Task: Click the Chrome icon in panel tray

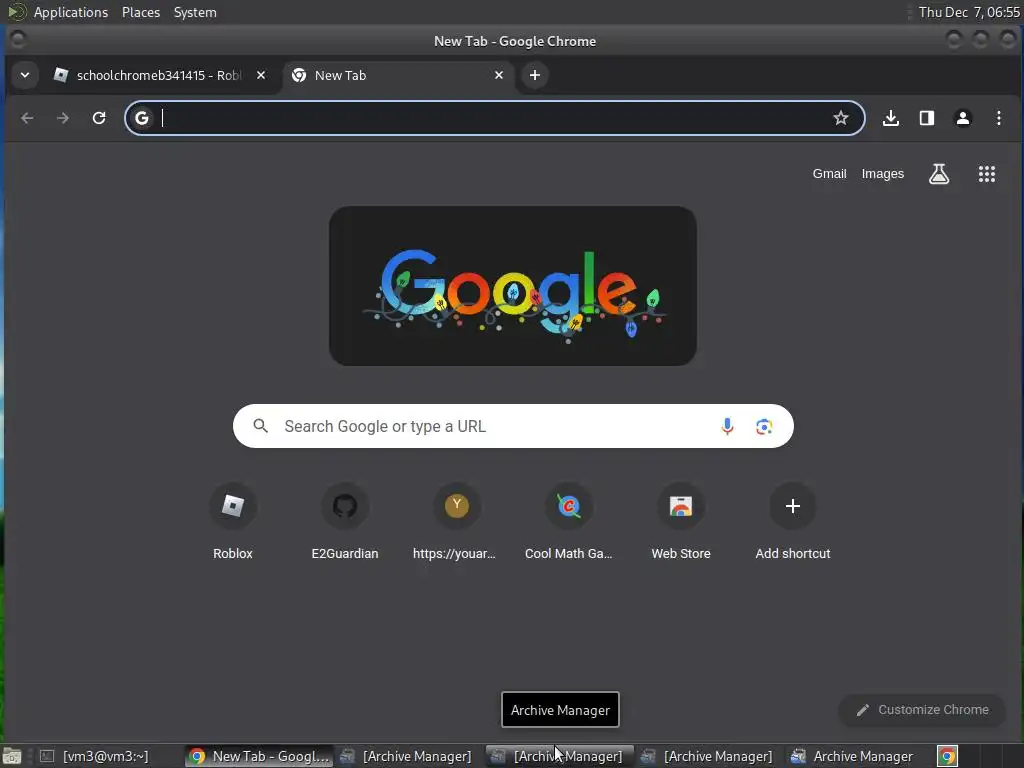Action: (x=947, y=756)
